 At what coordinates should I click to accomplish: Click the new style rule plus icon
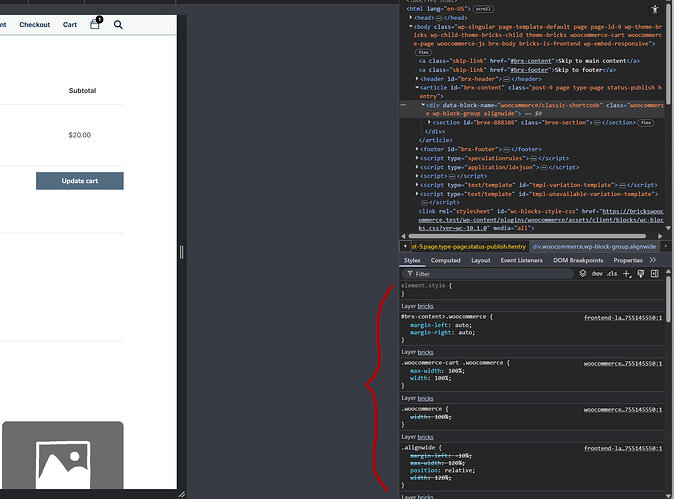627,273
